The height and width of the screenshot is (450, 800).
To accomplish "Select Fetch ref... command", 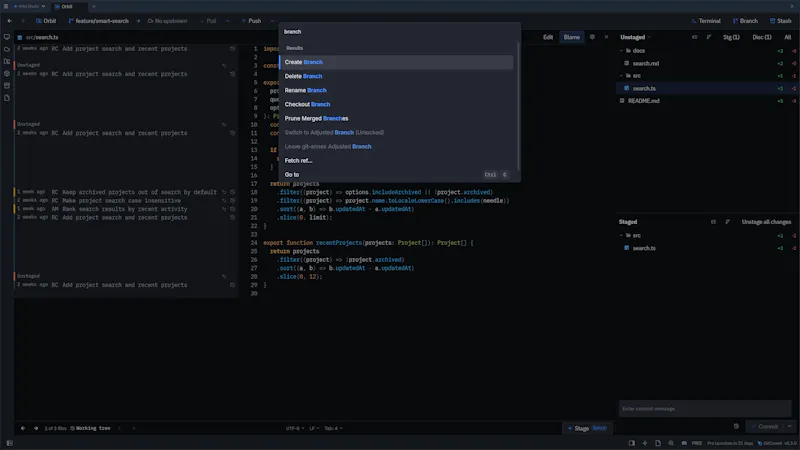I will pos(396,160).
